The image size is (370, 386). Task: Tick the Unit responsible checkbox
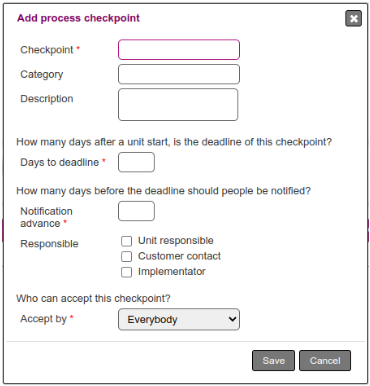tap(126, 241)
